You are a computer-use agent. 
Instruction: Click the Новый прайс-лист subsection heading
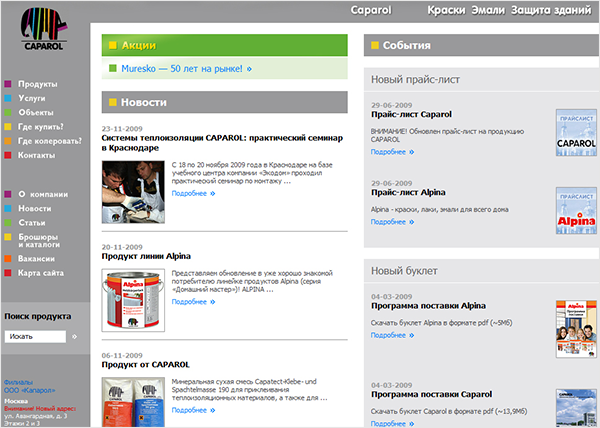(415, 80)
